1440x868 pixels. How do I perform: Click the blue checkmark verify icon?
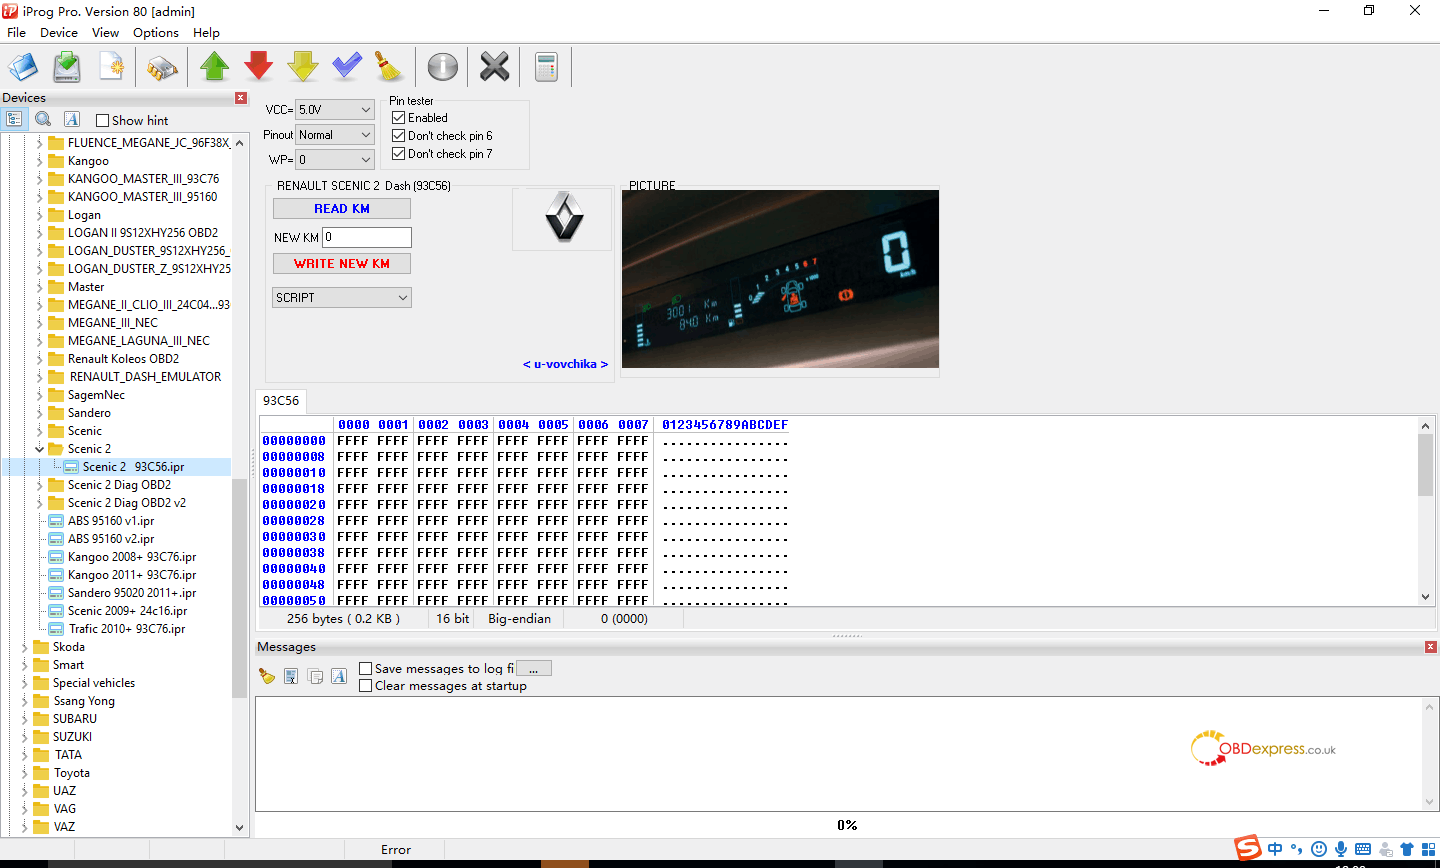pyautogui.click(x=347, y=67)
